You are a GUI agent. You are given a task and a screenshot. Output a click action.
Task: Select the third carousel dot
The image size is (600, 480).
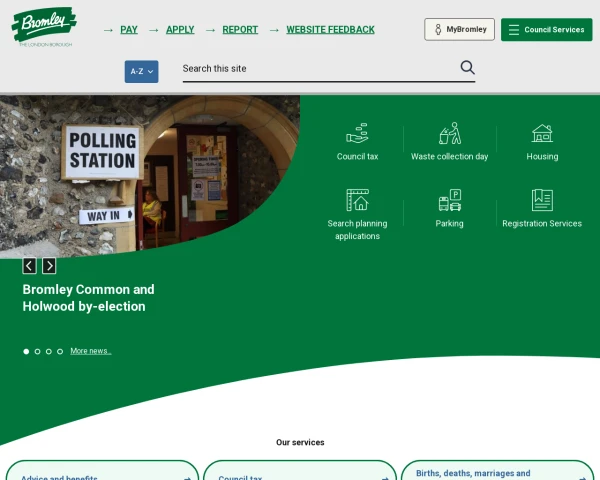point(49,351)
